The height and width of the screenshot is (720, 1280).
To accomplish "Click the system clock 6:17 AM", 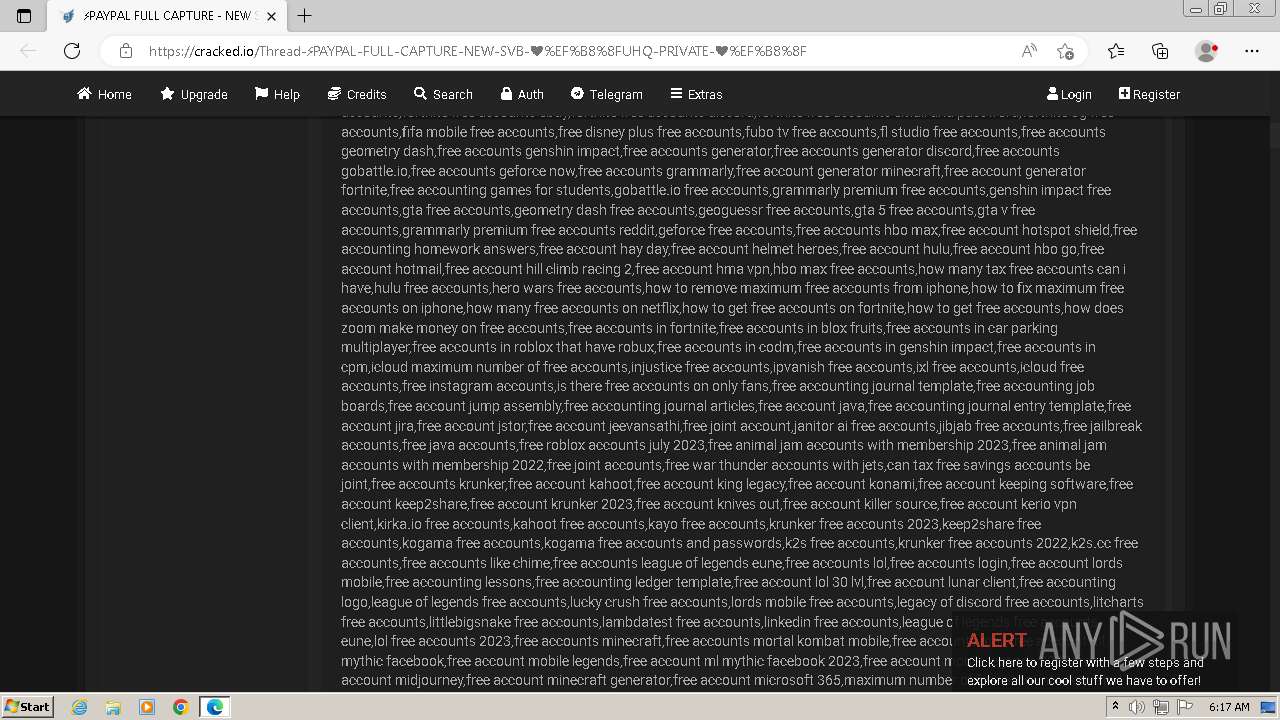I will tap(1229, 707).
